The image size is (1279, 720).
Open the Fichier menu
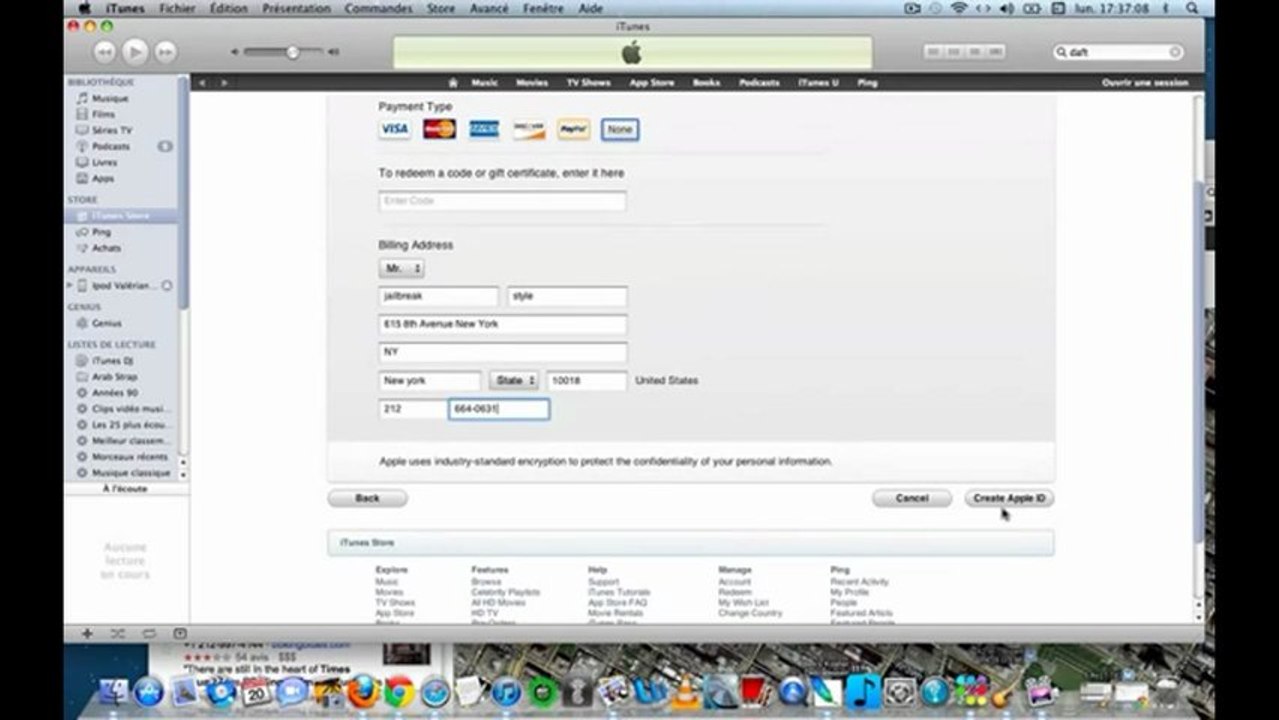click(177, 8)
